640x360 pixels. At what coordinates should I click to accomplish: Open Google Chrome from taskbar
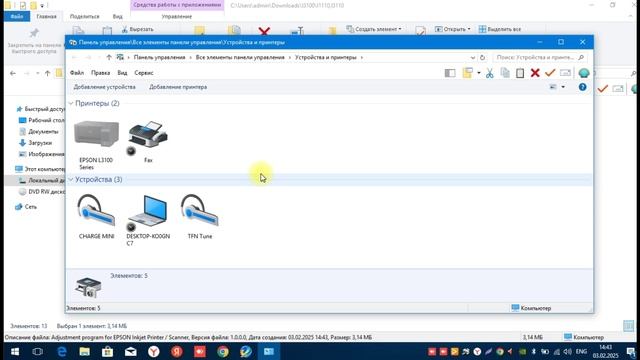223,351
